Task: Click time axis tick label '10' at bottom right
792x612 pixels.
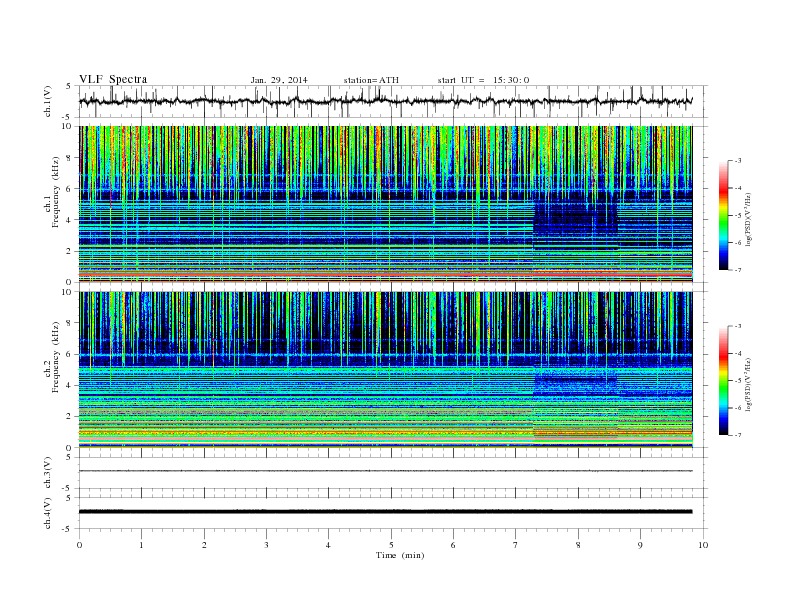Action: (703, 545)
